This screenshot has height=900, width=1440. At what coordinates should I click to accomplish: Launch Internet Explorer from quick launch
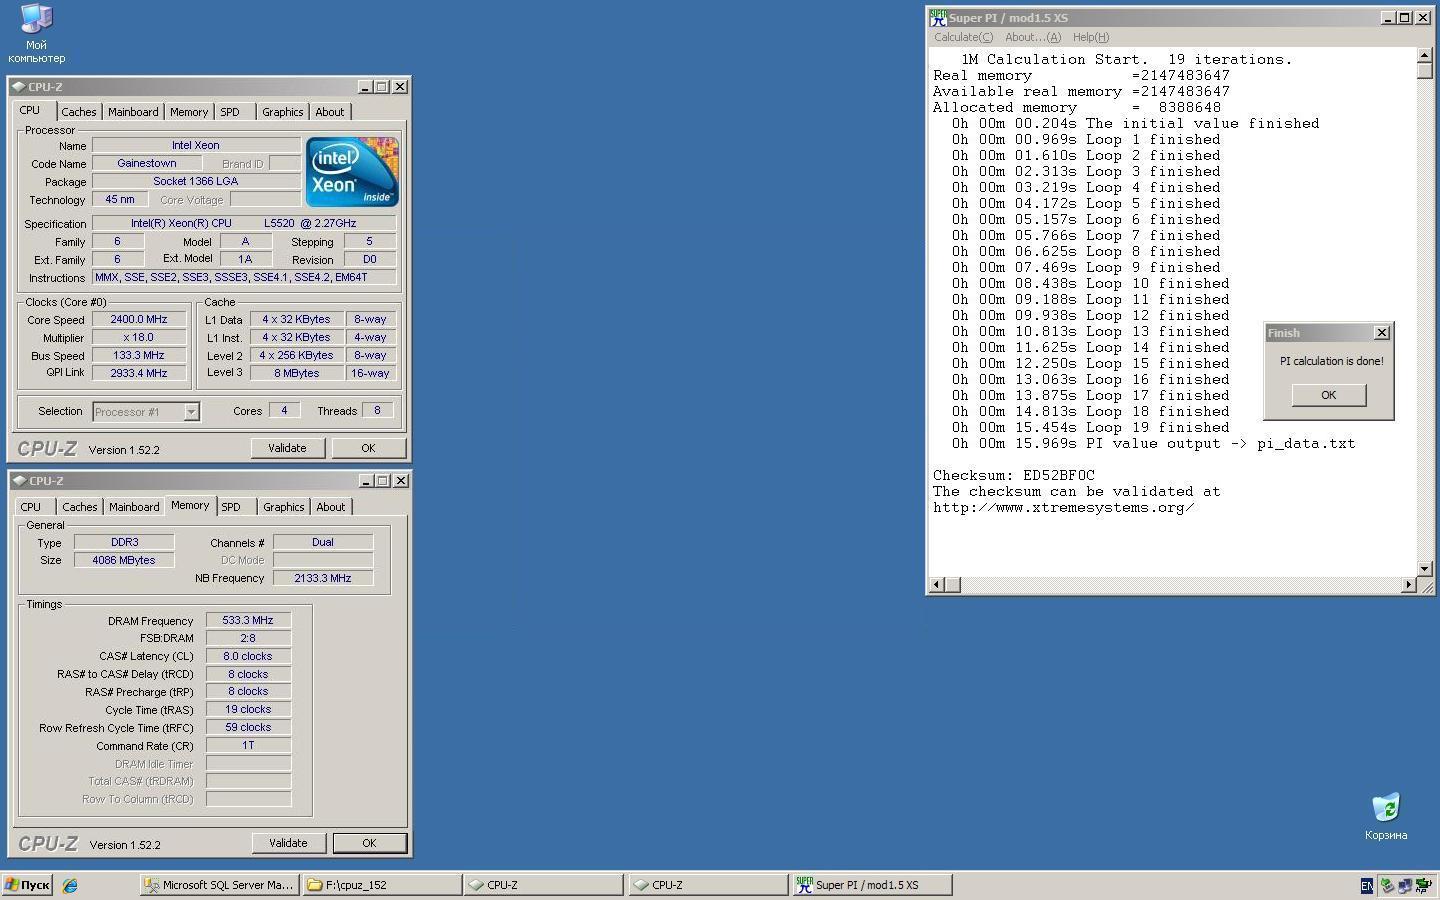point(70,885)
